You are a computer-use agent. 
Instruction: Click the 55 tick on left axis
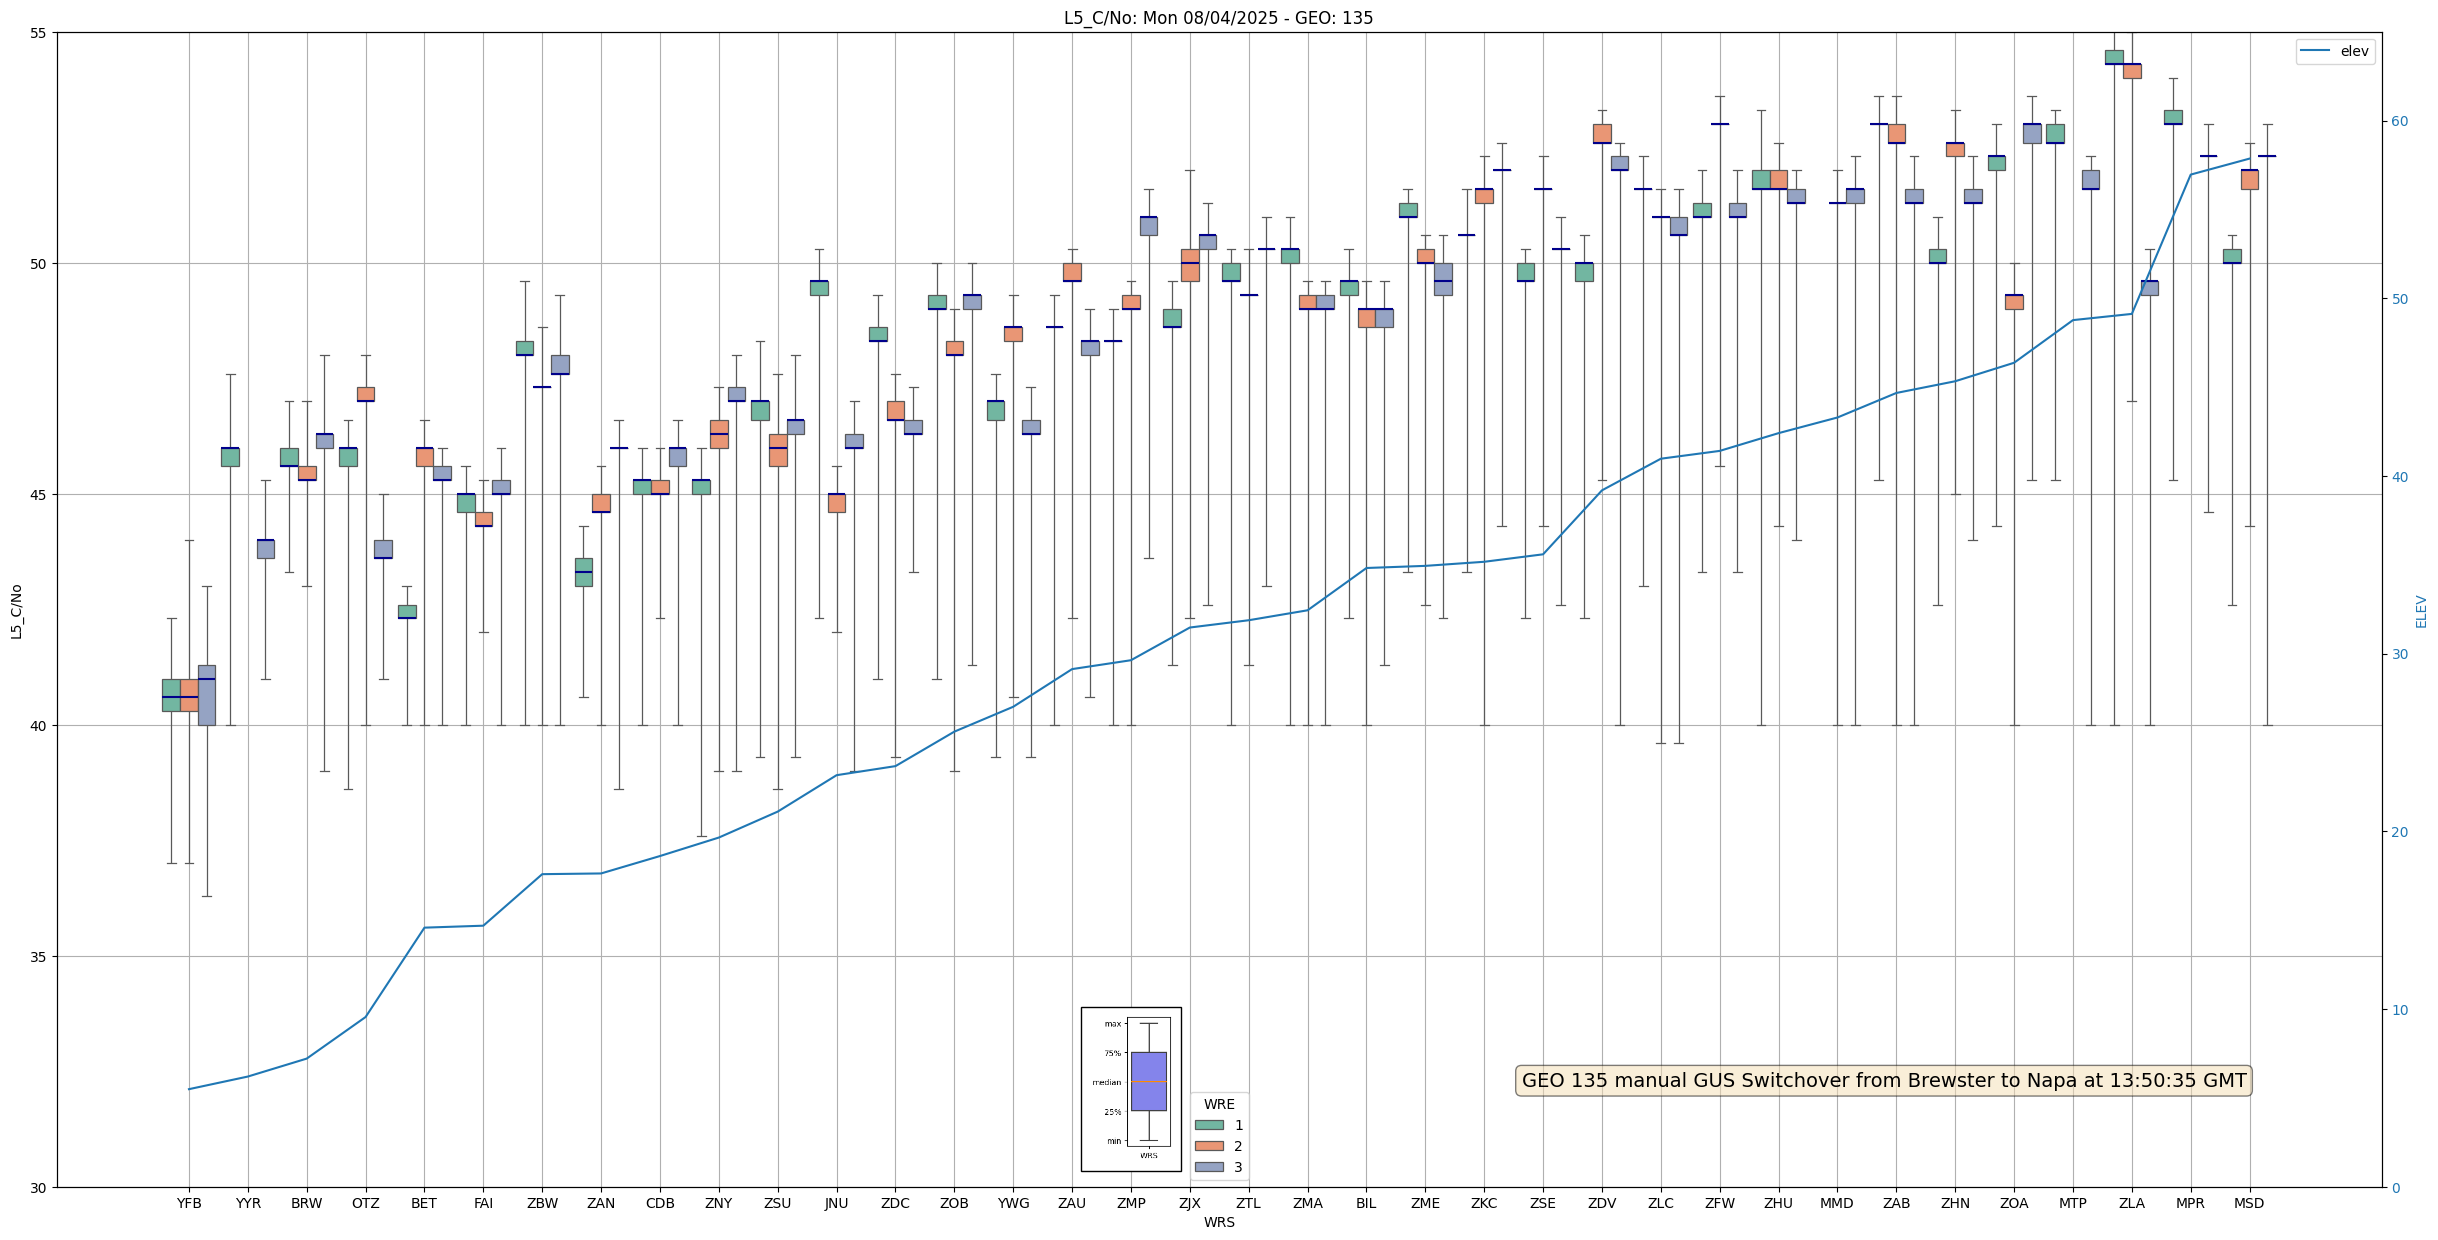(40, 33)
